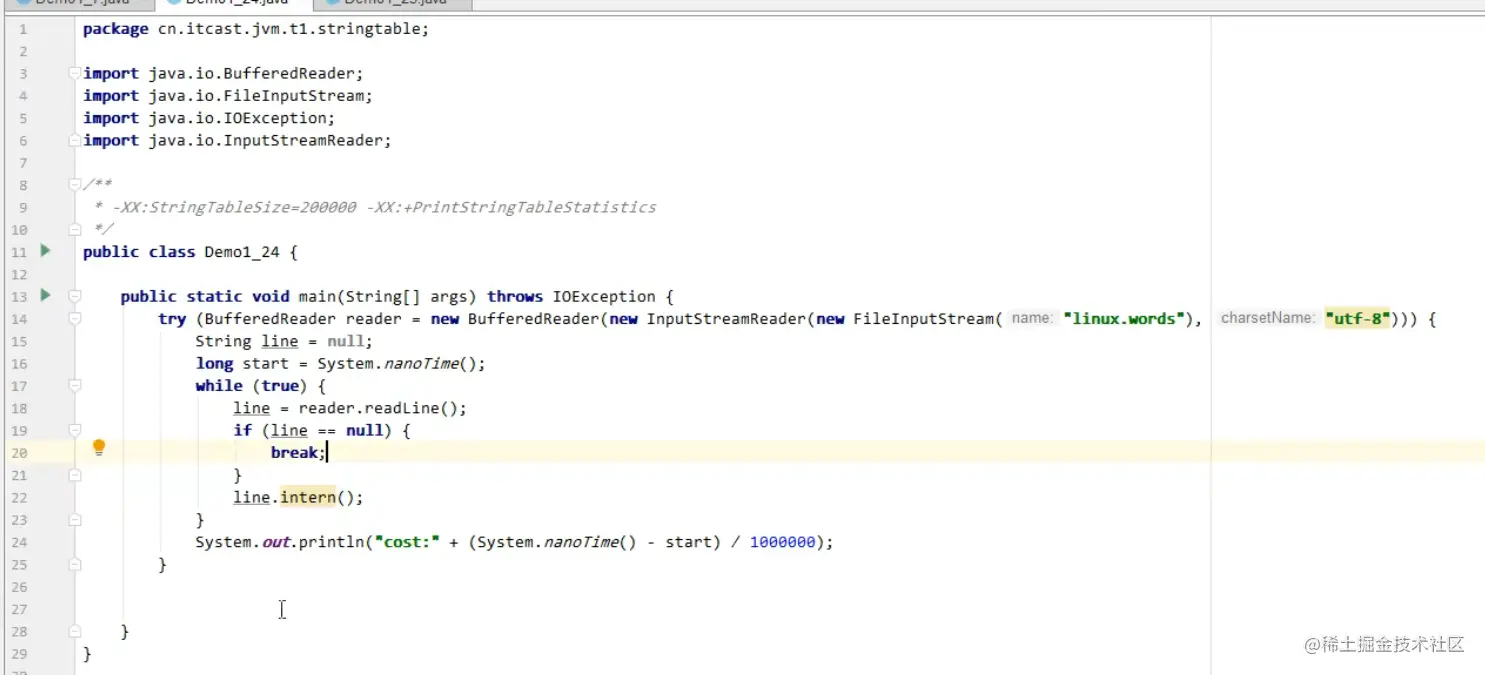
Task: Click line number 24 in gutter
Action: [19, 542]
